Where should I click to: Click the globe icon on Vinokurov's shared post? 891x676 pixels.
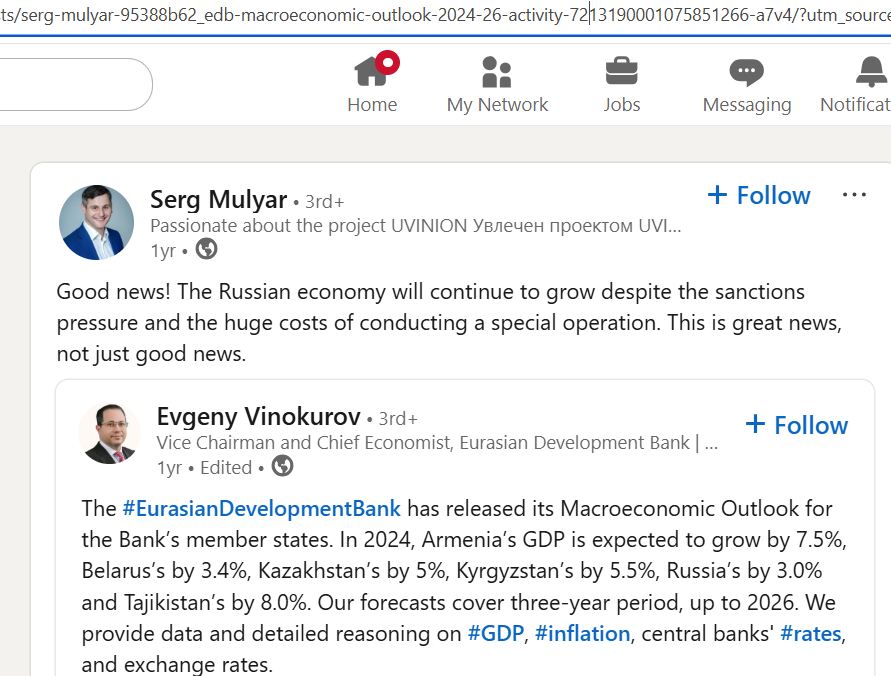283,466
